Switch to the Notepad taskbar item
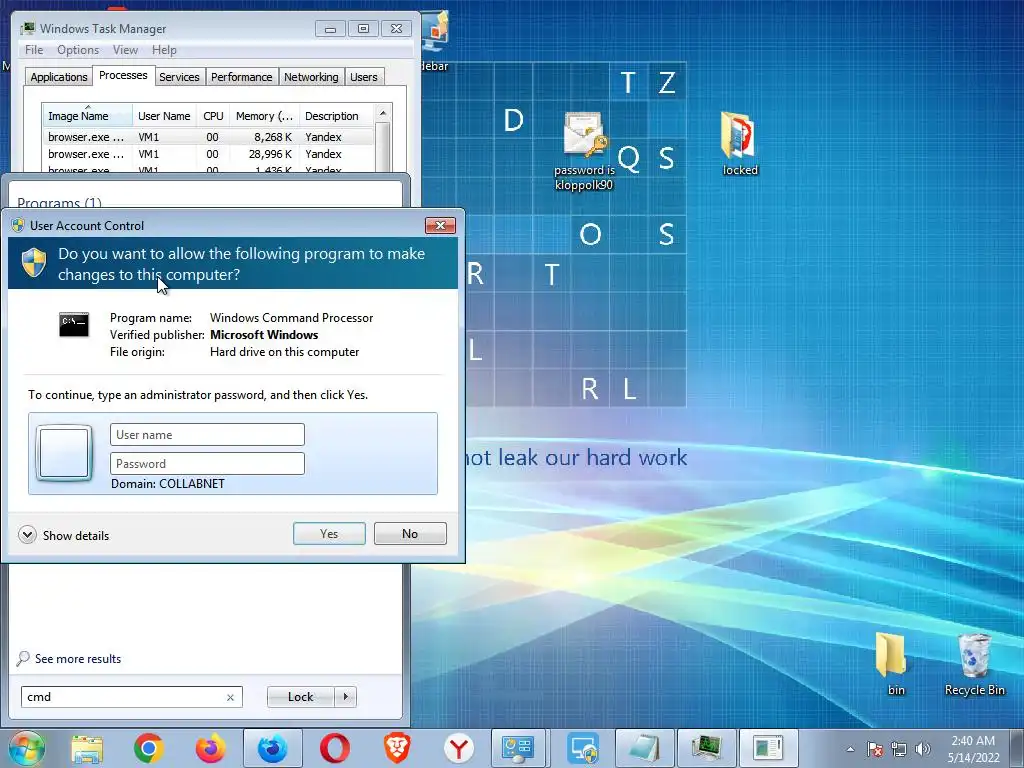This screenshot has width=1024, height=768. (645, 748)
